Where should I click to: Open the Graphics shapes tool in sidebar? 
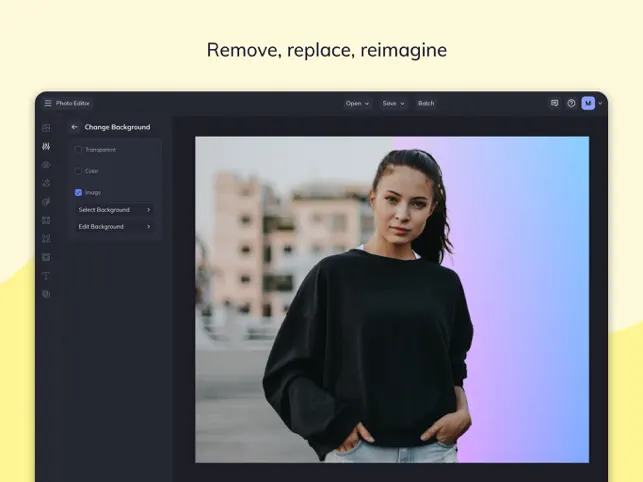46,239
